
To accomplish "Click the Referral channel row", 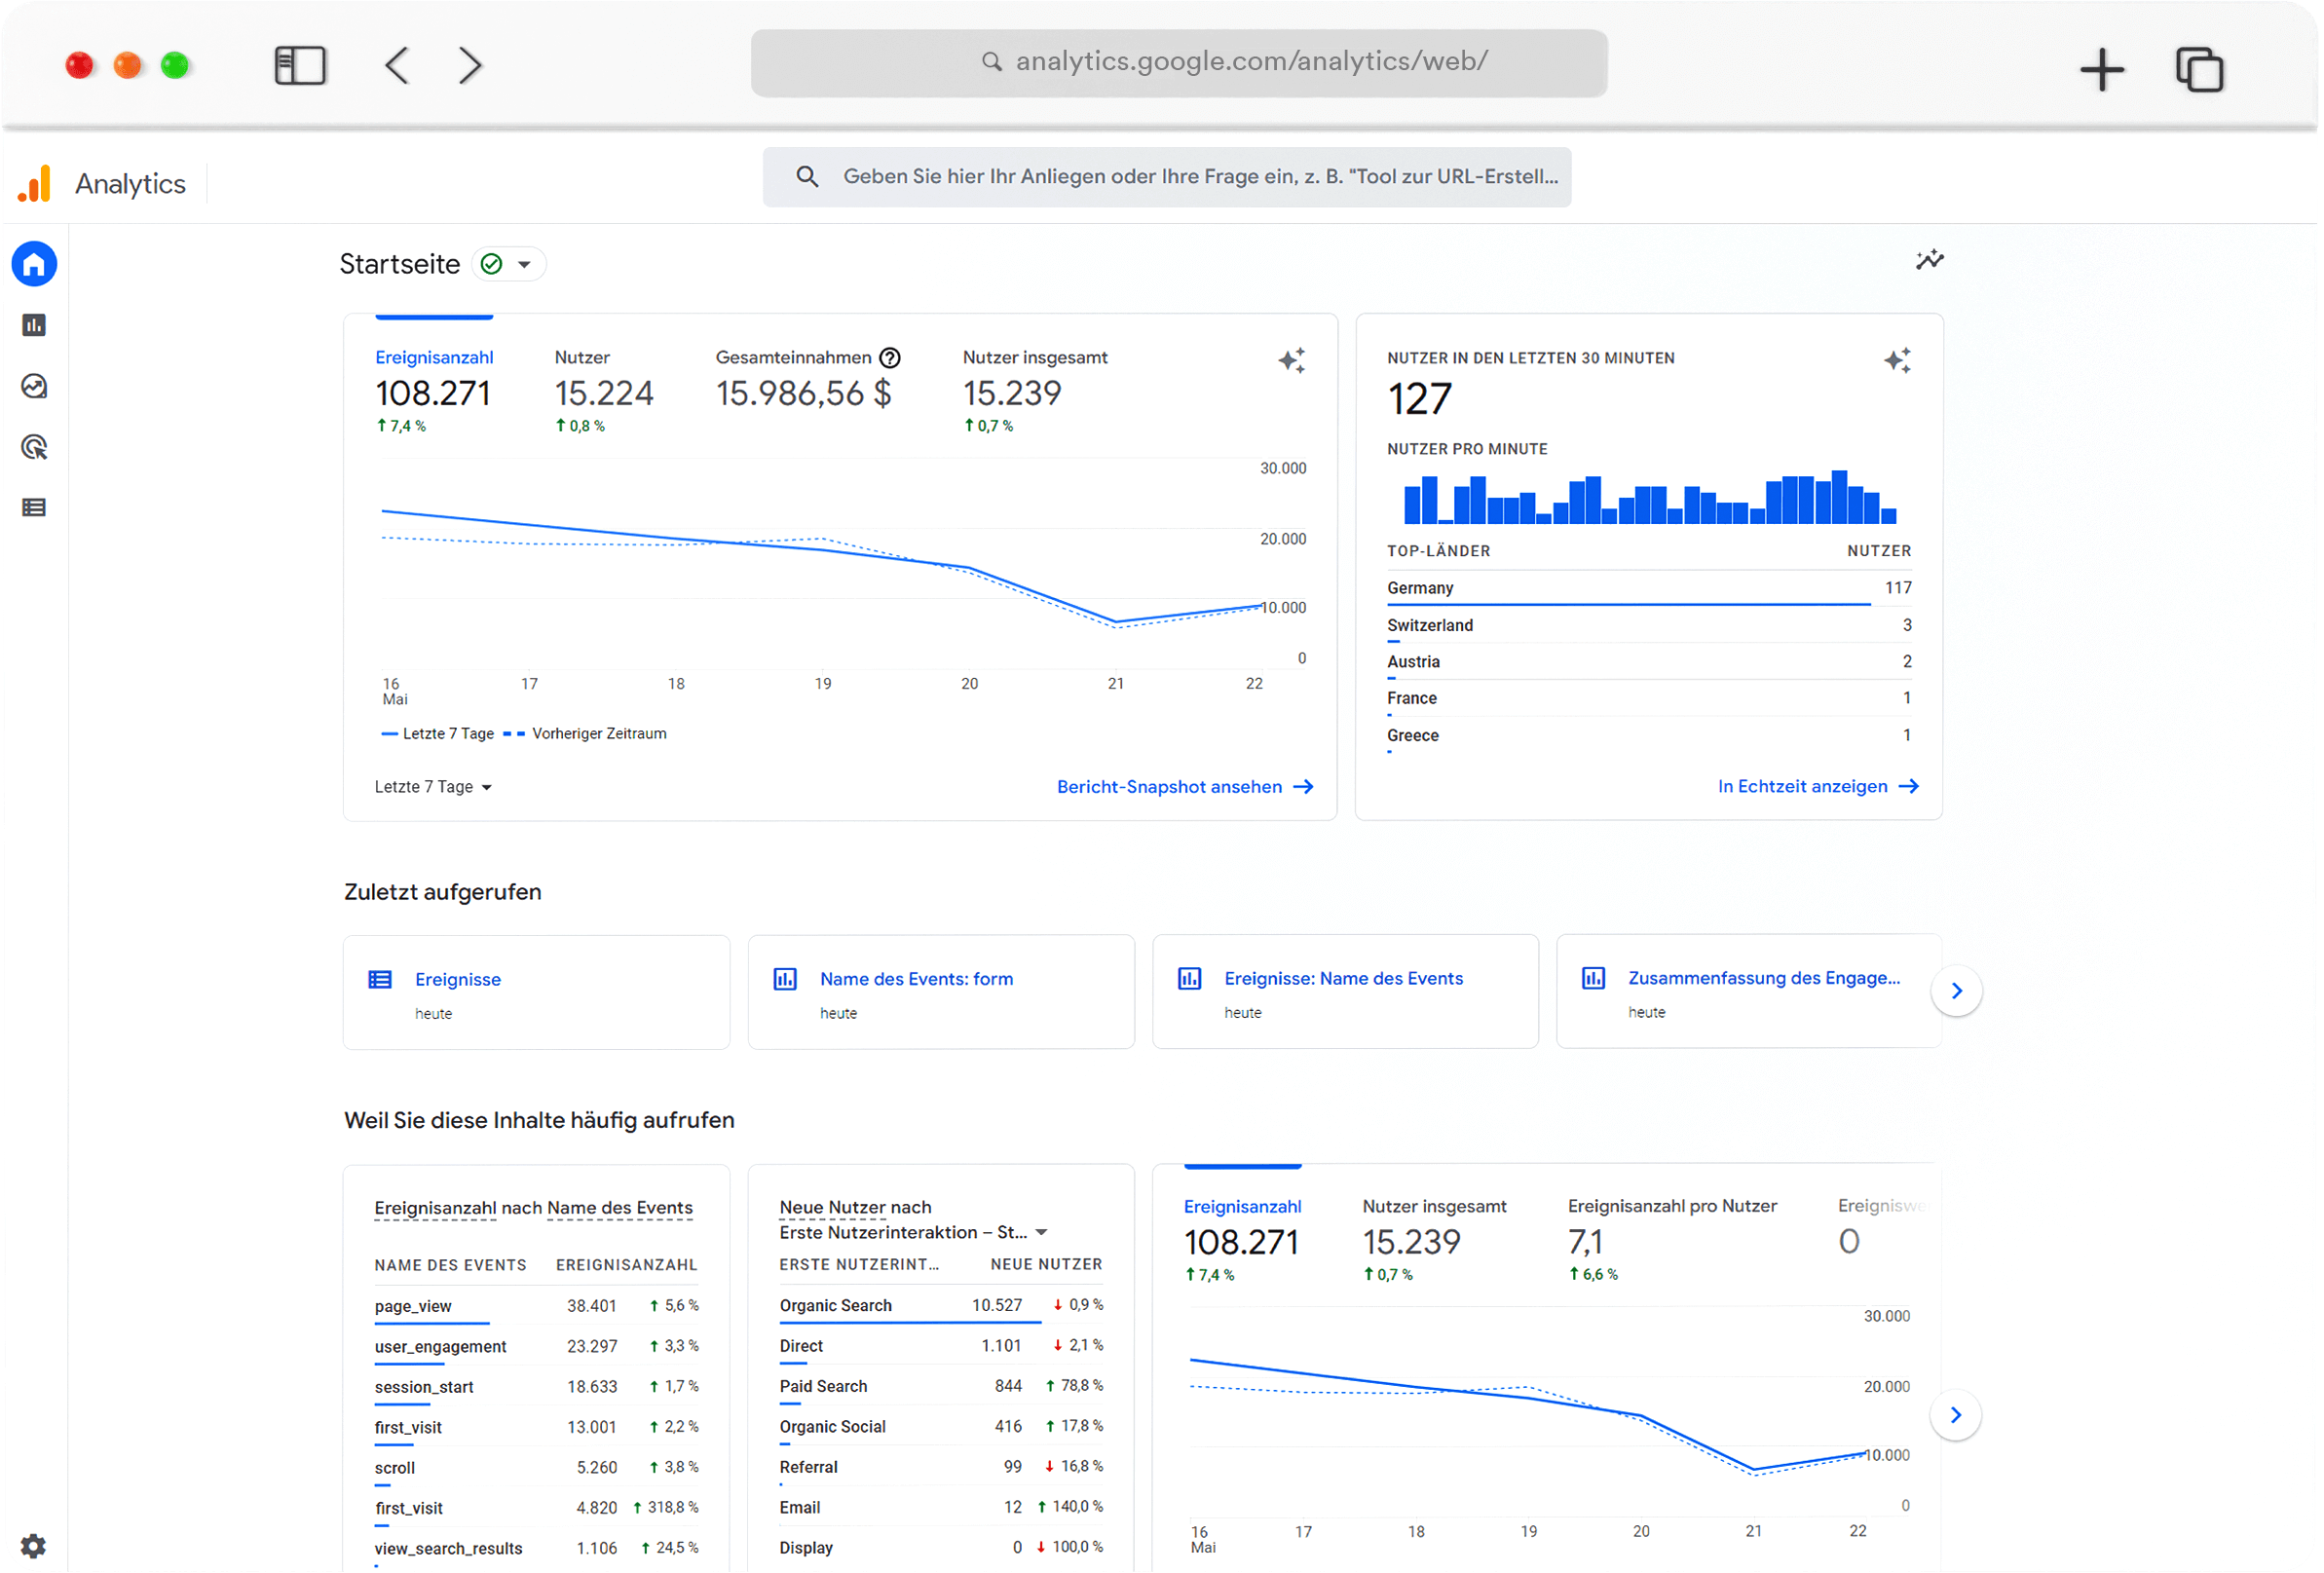I will (941, 1468).
